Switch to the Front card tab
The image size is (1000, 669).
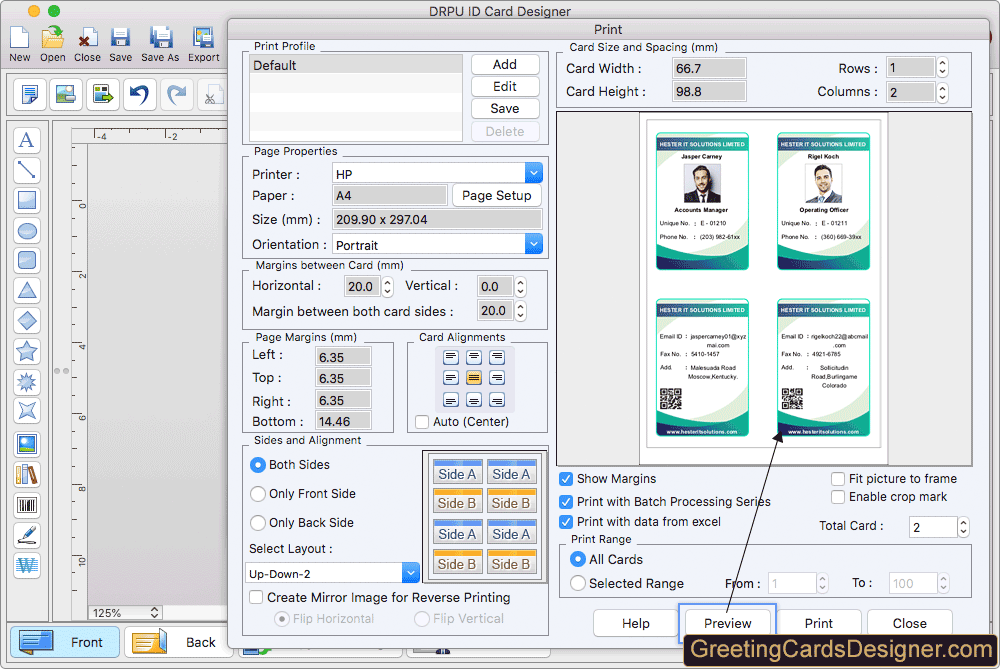pyautogui.click(x=64, y=642)
